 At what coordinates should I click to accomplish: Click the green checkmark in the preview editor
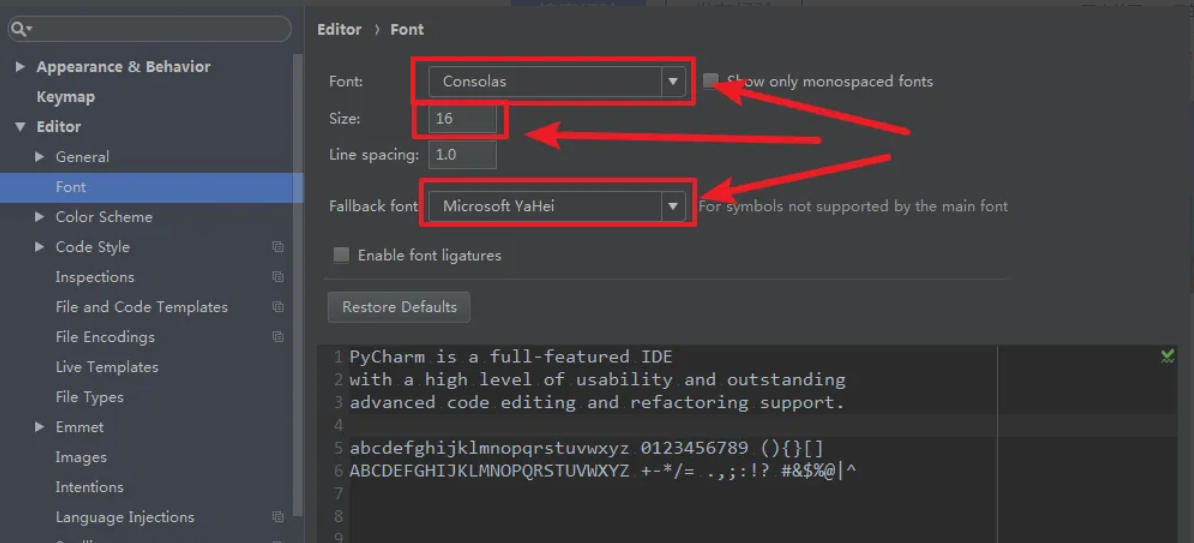coord(1167,356)
